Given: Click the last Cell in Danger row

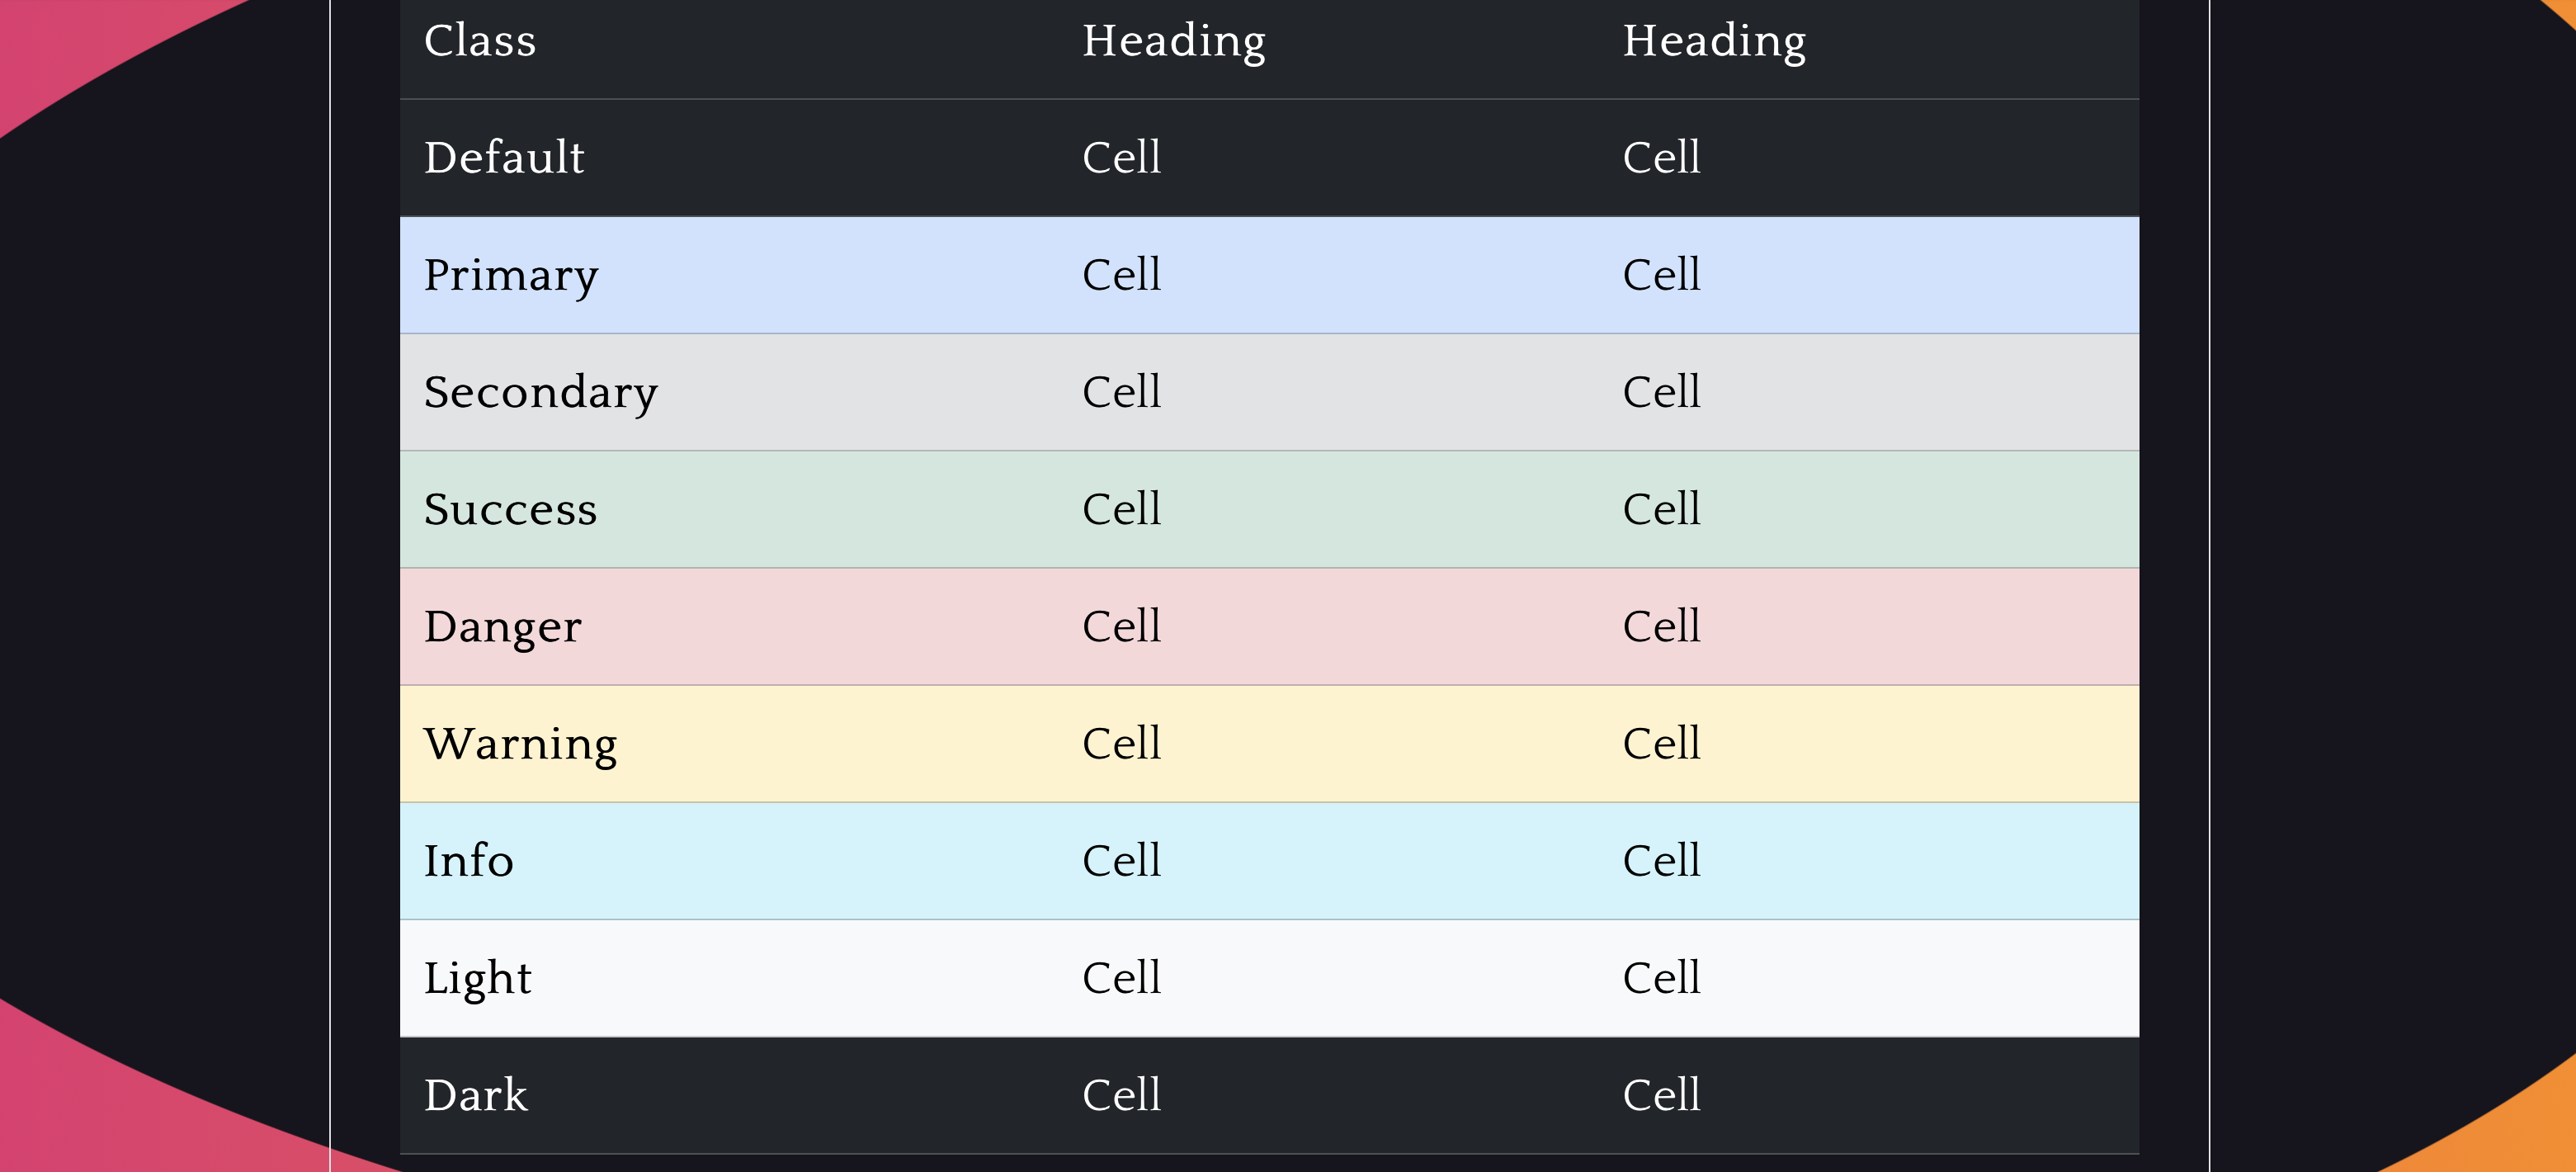Looking at the screenshot, I should pos(1661,627).
